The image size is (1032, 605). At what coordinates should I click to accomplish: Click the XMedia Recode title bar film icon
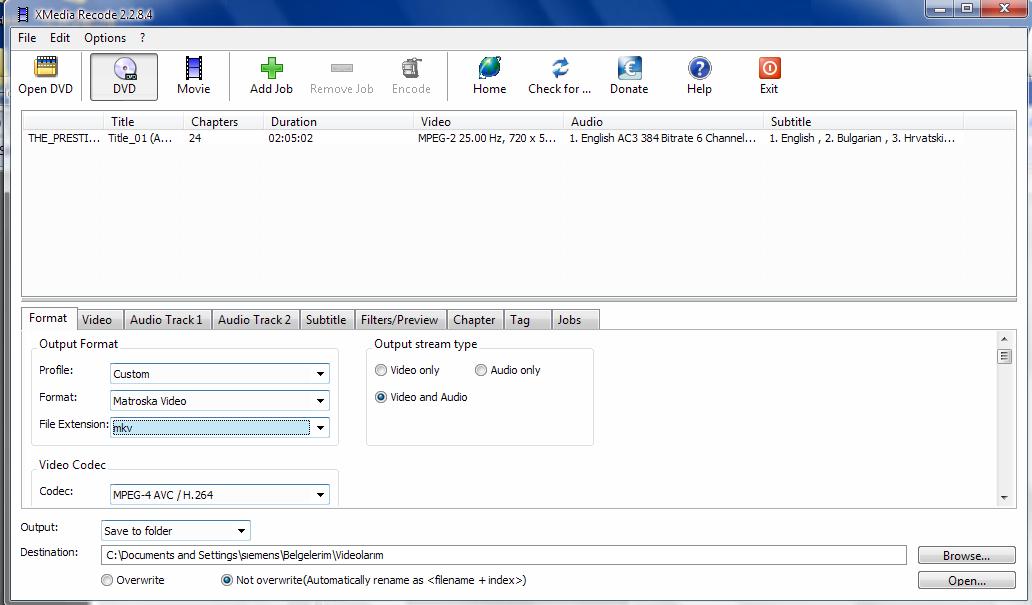click(x=23, y=14)
